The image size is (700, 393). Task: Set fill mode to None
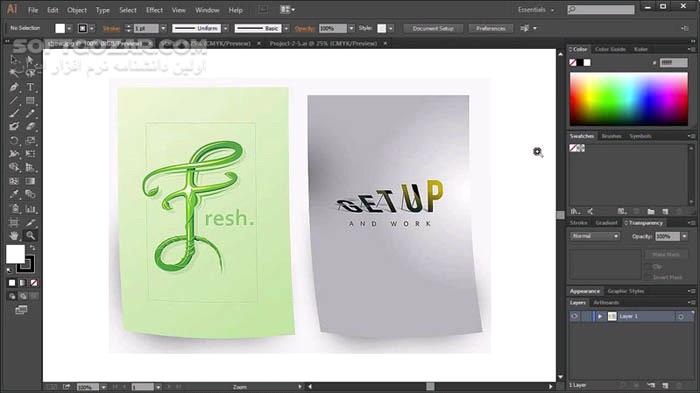34,283
